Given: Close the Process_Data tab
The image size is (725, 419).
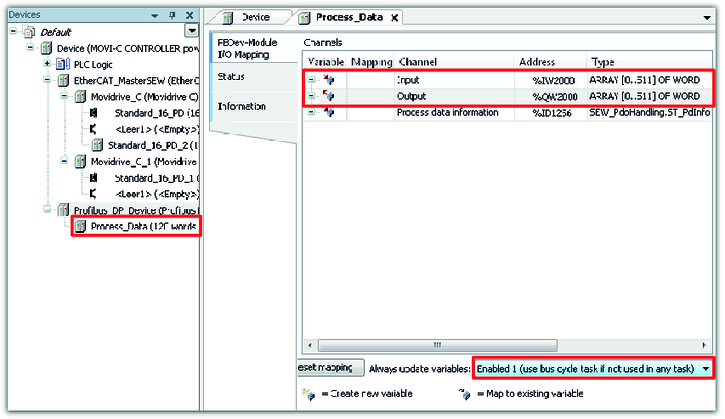Looking at the screenshot, I should coord(394,18).
